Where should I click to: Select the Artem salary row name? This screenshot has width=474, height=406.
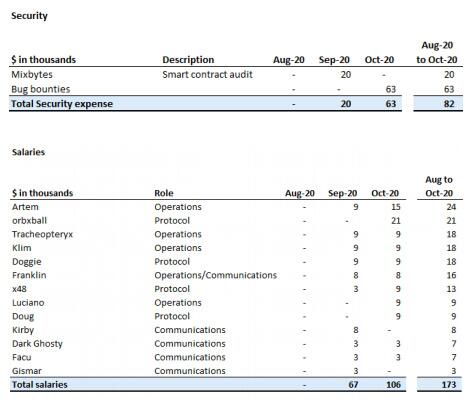coord(25,207)
